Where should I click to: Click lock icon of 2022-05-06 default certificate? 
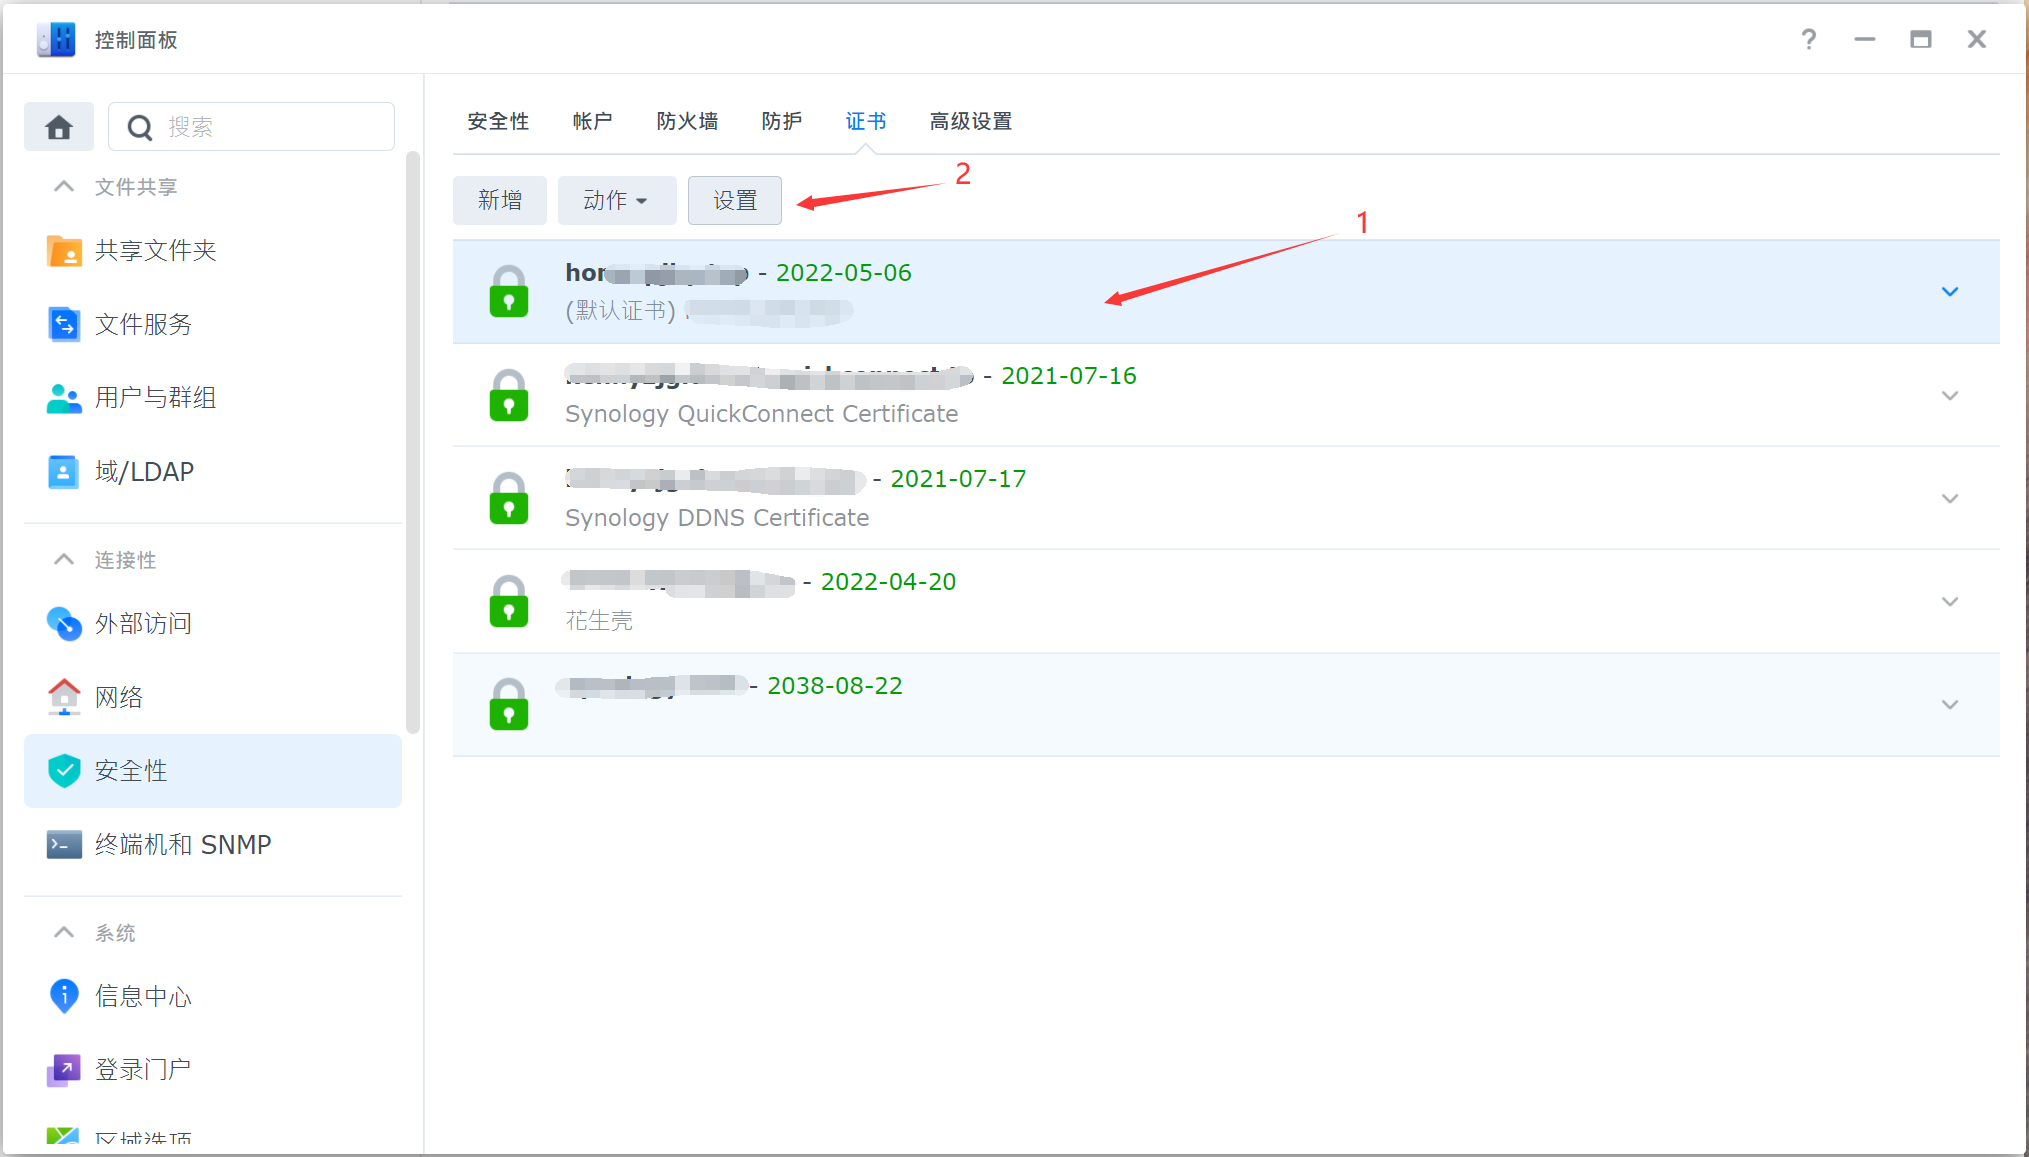[x=509, y=291]
